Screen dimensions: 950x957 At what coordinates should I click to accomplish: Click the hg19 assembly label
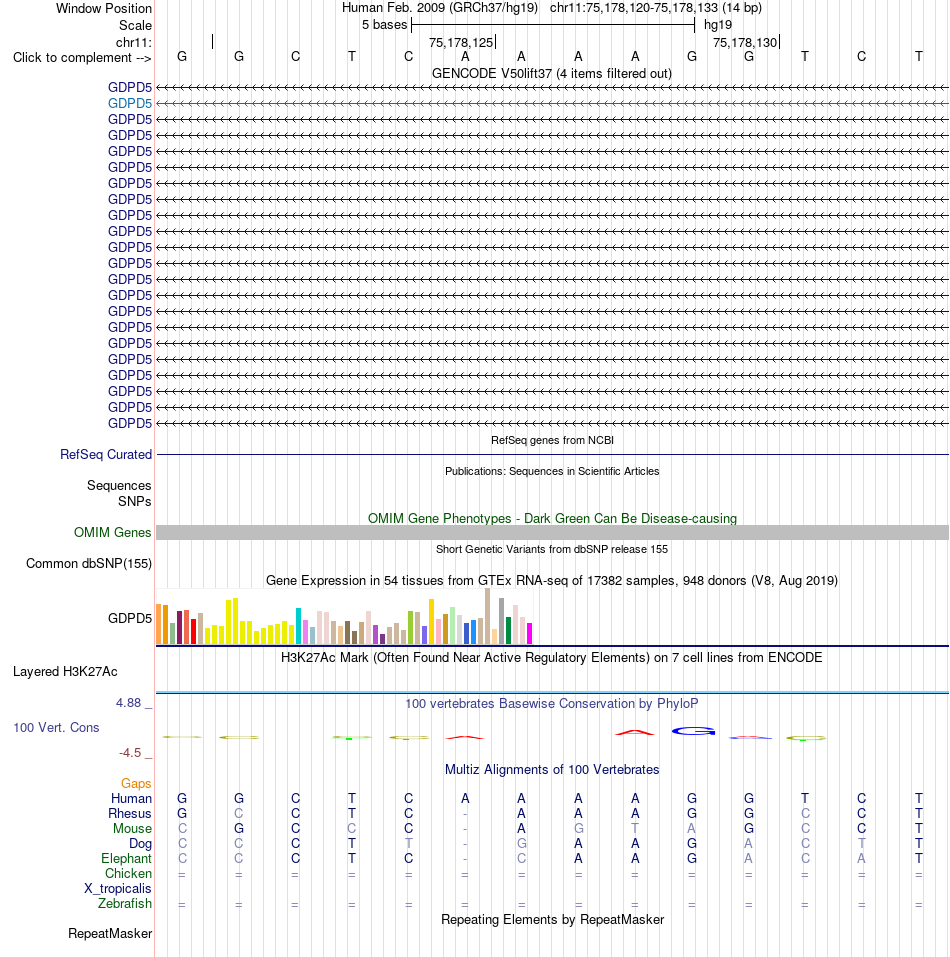pos(718,25)
